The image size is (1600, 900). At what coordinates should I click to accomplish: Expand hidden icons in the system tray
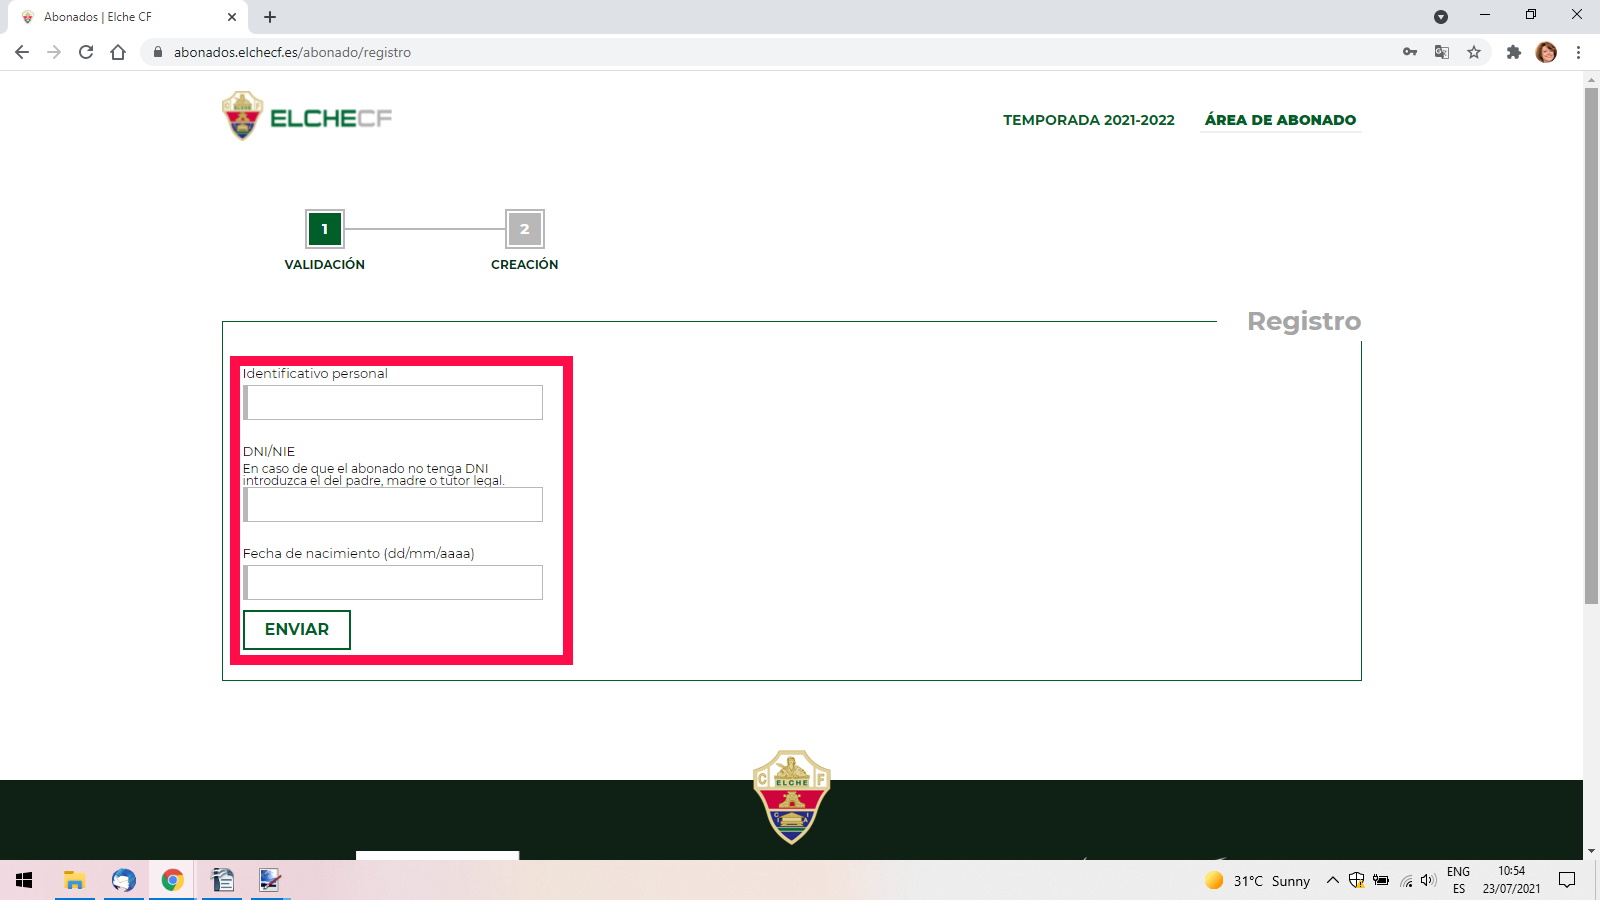pos(1333,881)
